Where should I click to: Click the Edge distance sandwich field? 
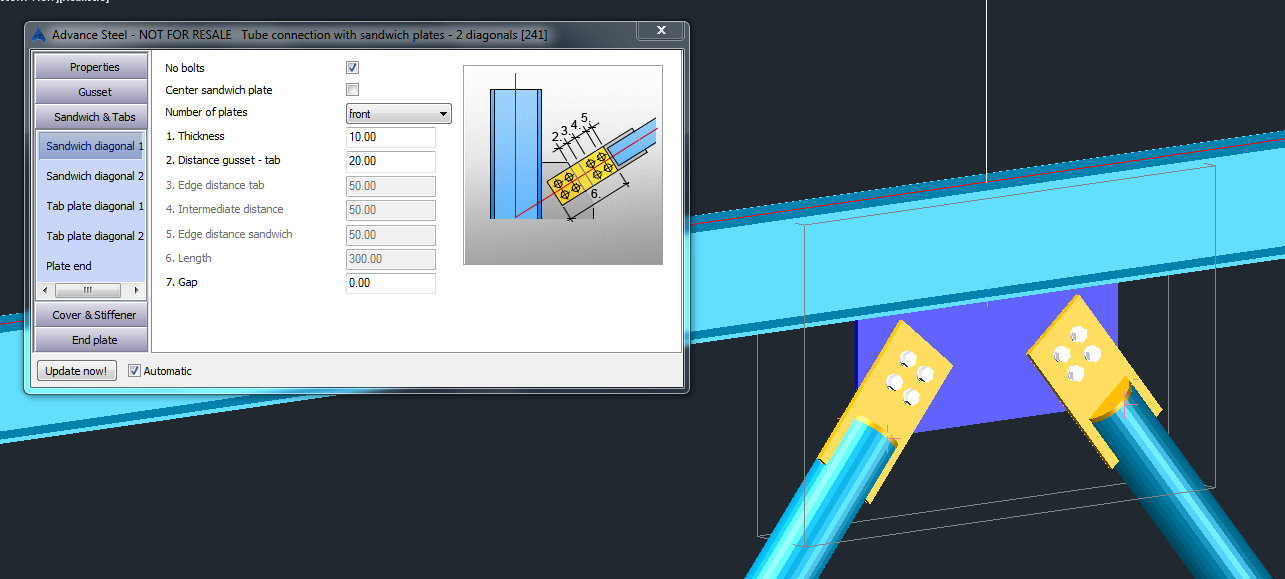[x=391, y=234]
